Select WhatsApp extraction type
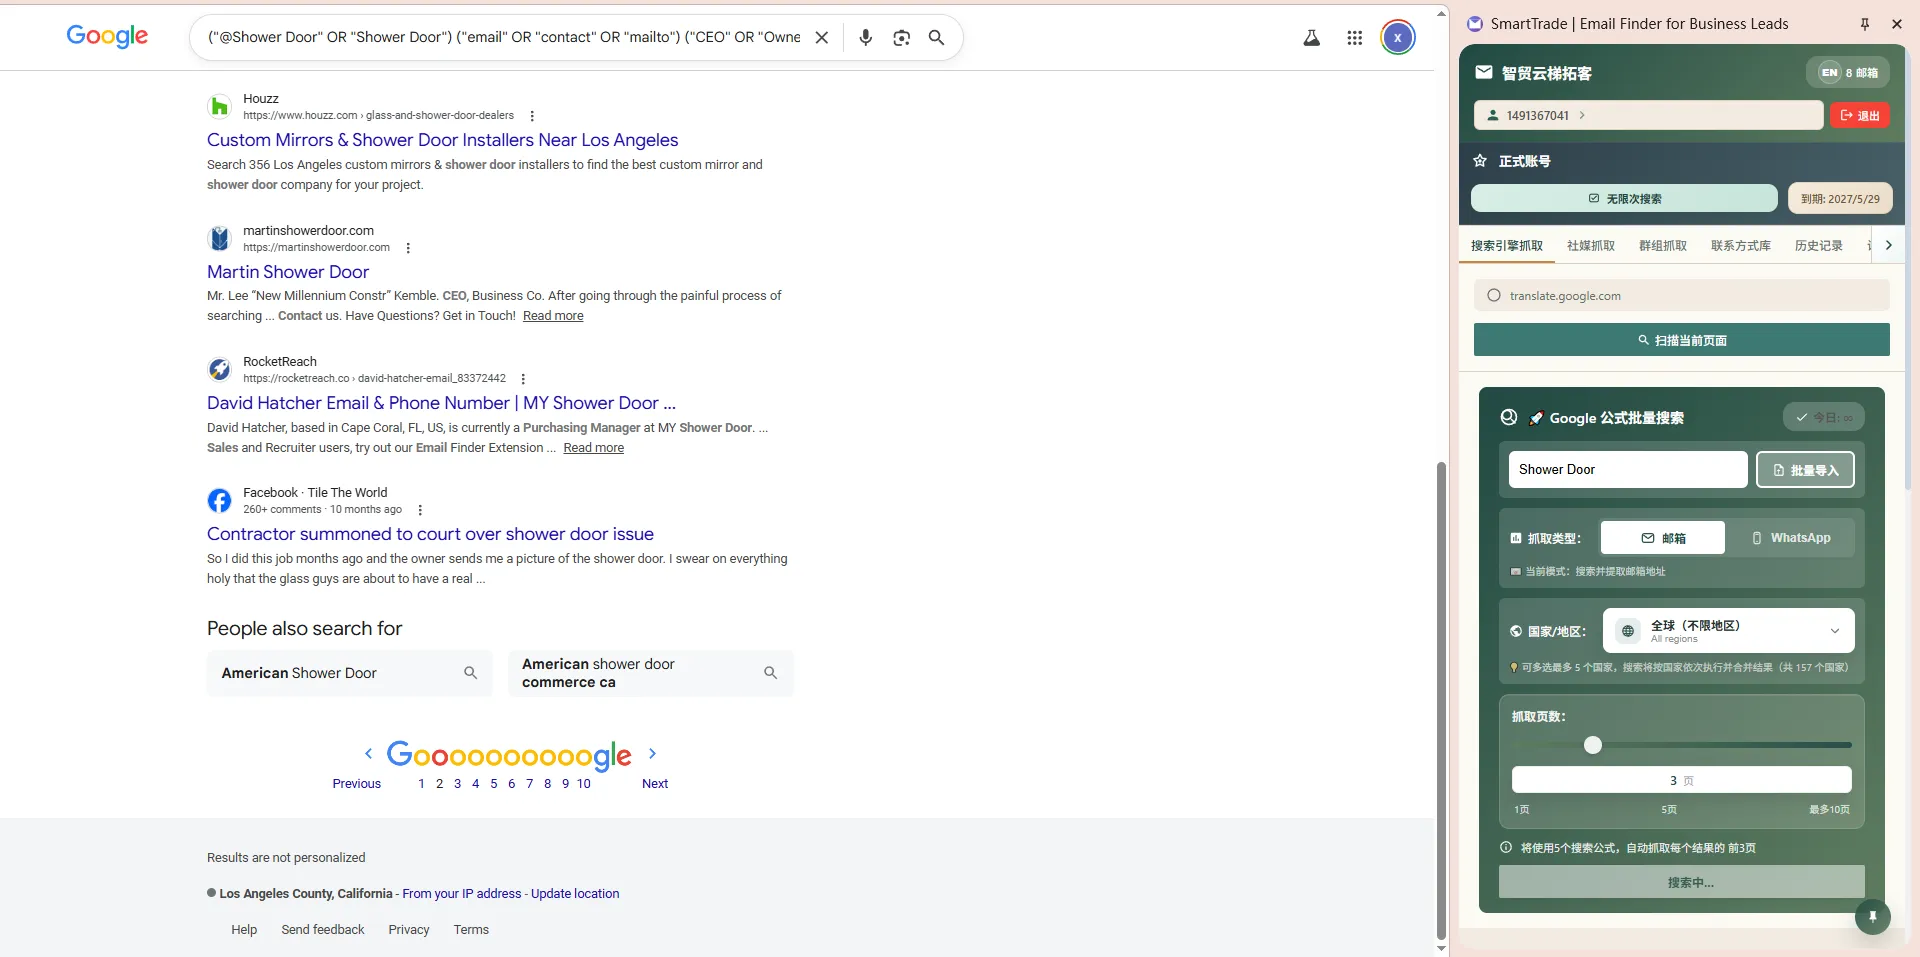This screenshot has width=1920, height=957. 1791,538
